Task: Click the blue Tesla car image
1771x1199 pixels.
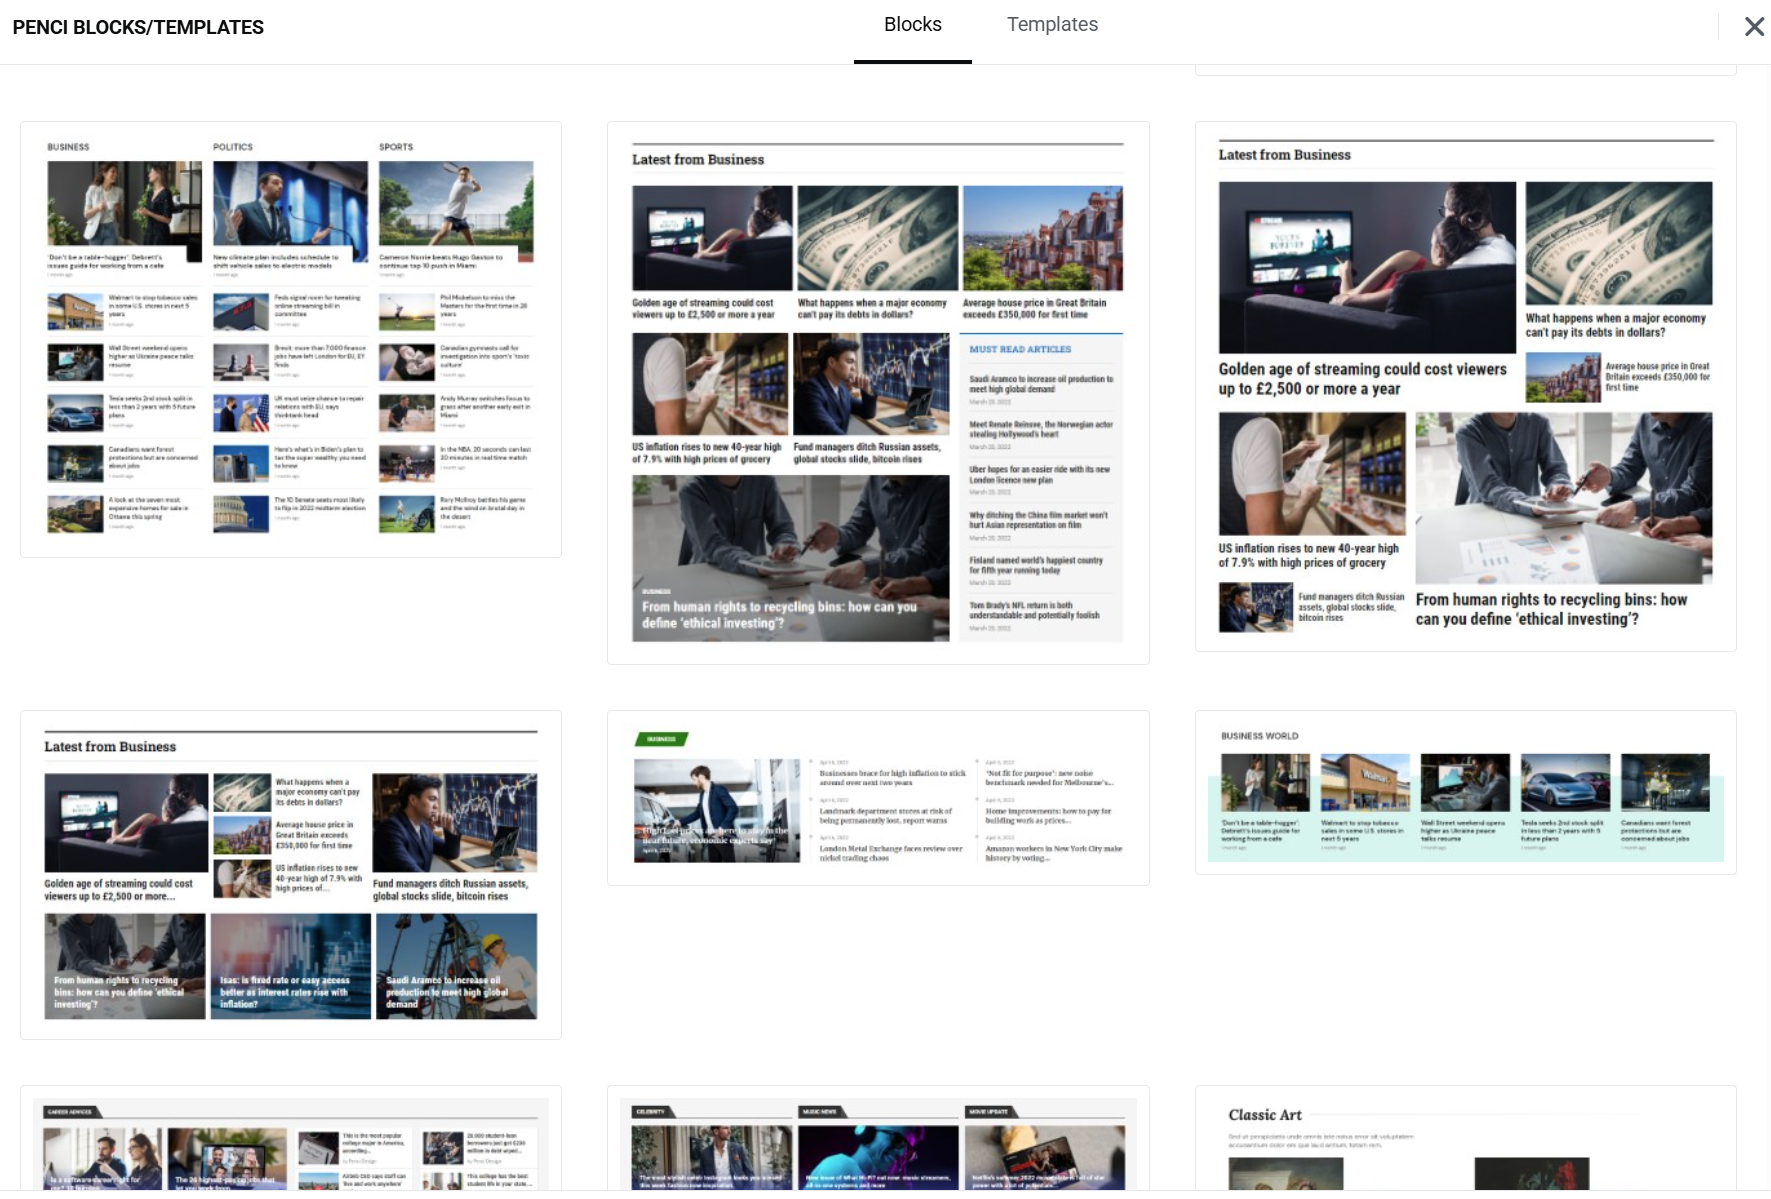Action: point(1564,783)
